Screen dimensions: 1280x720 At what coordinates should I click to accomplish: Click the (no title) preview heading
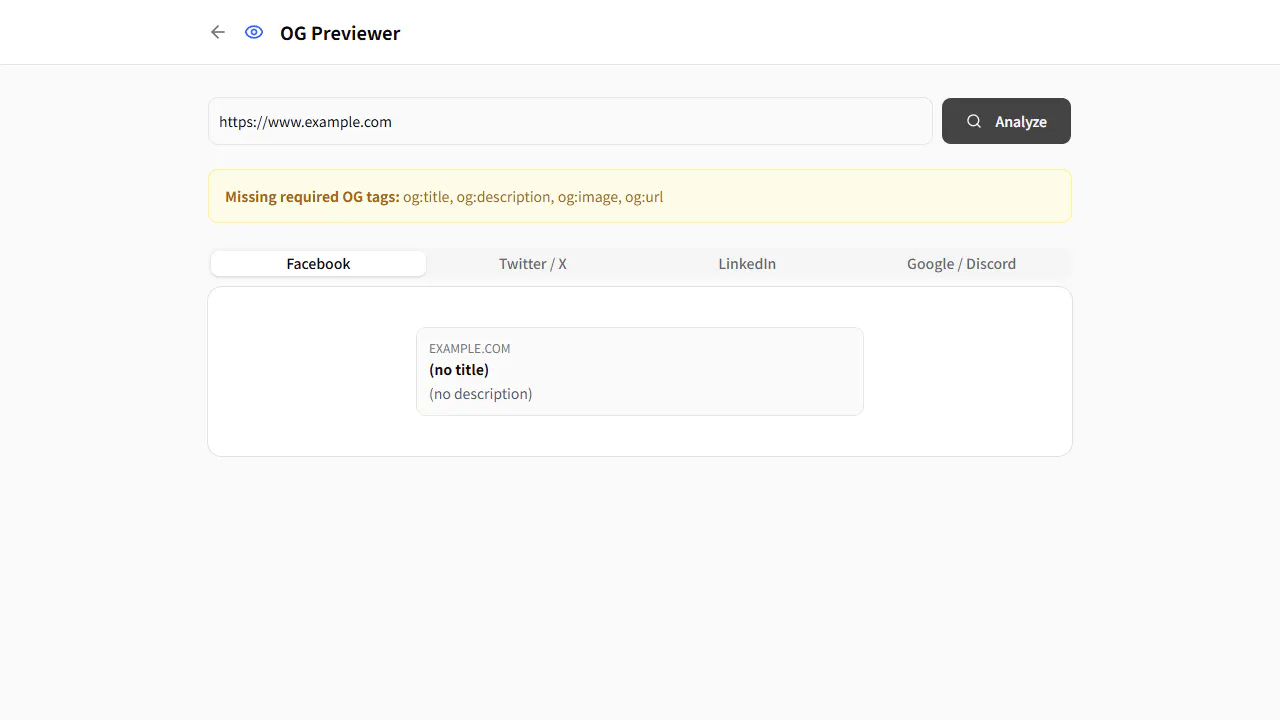[459, 370]
